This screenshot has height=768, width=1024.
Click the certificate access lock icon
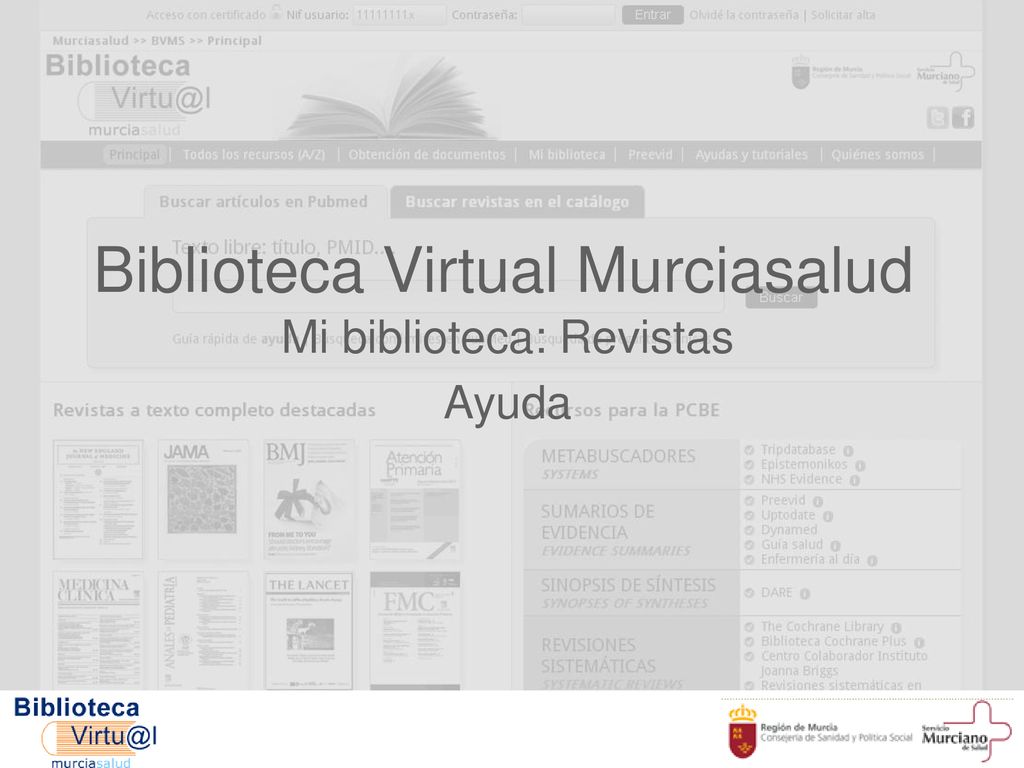click(276, 12)
